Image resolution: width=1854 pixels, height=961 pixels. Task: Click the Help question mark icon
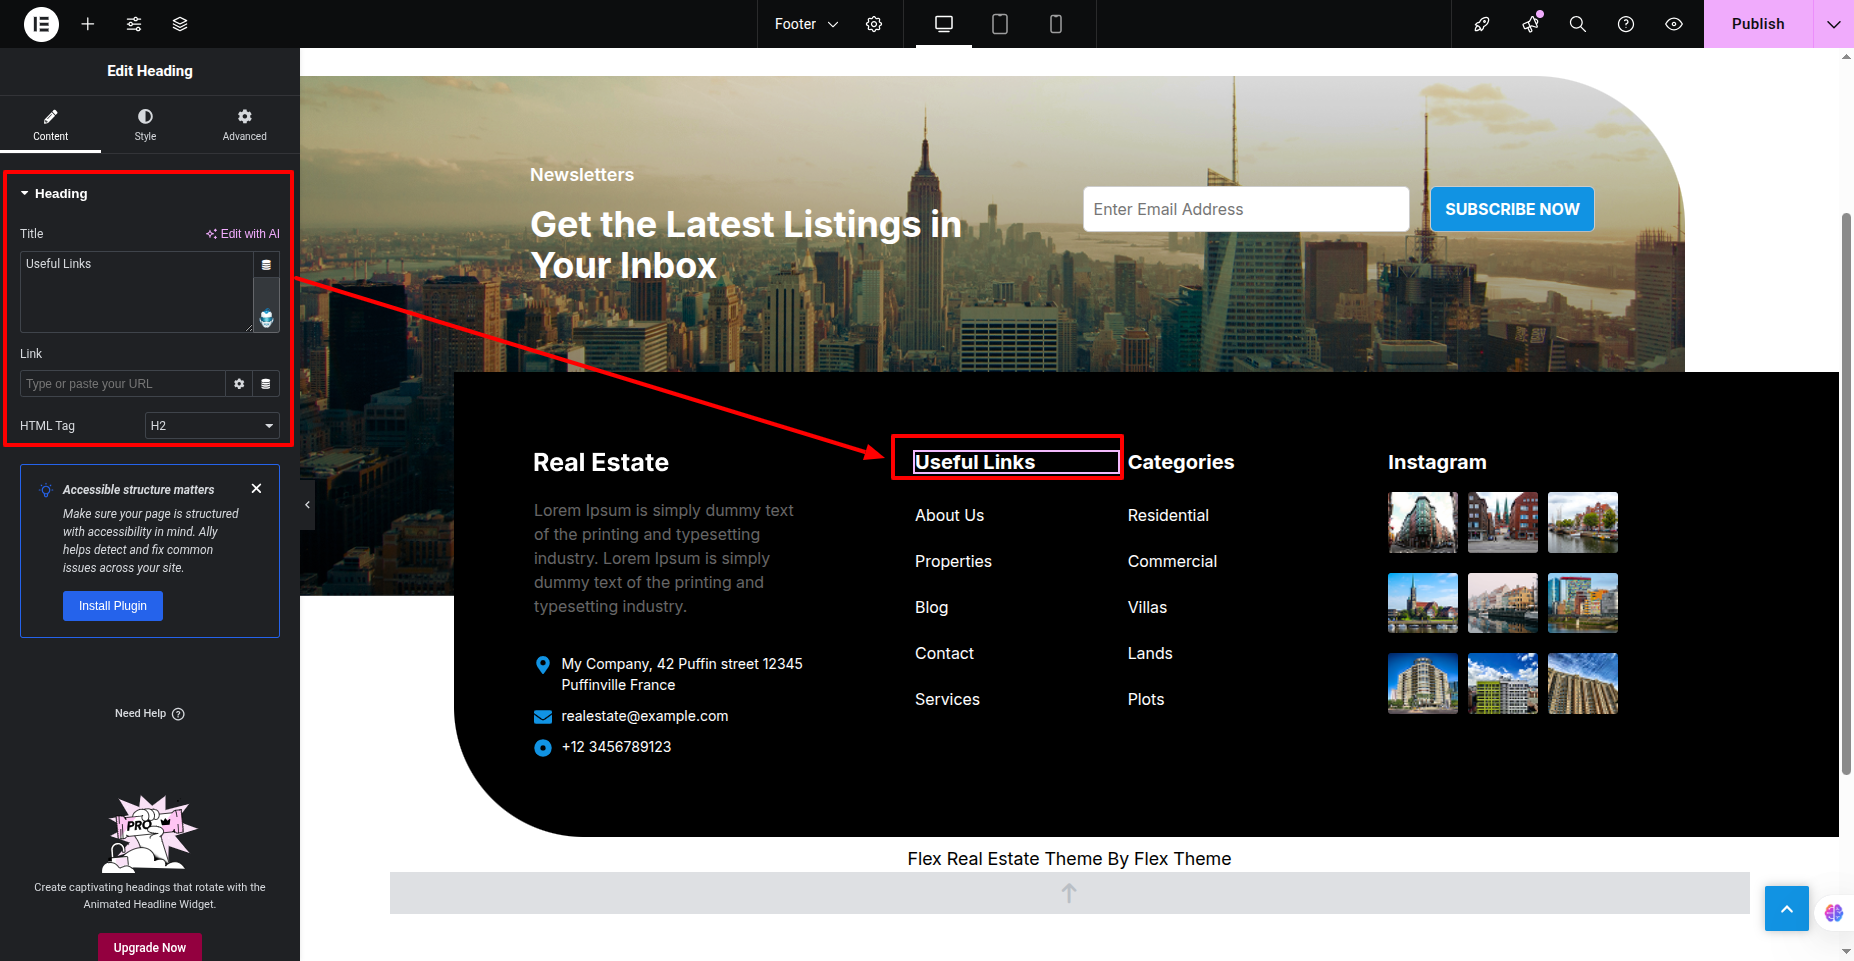1626,24
